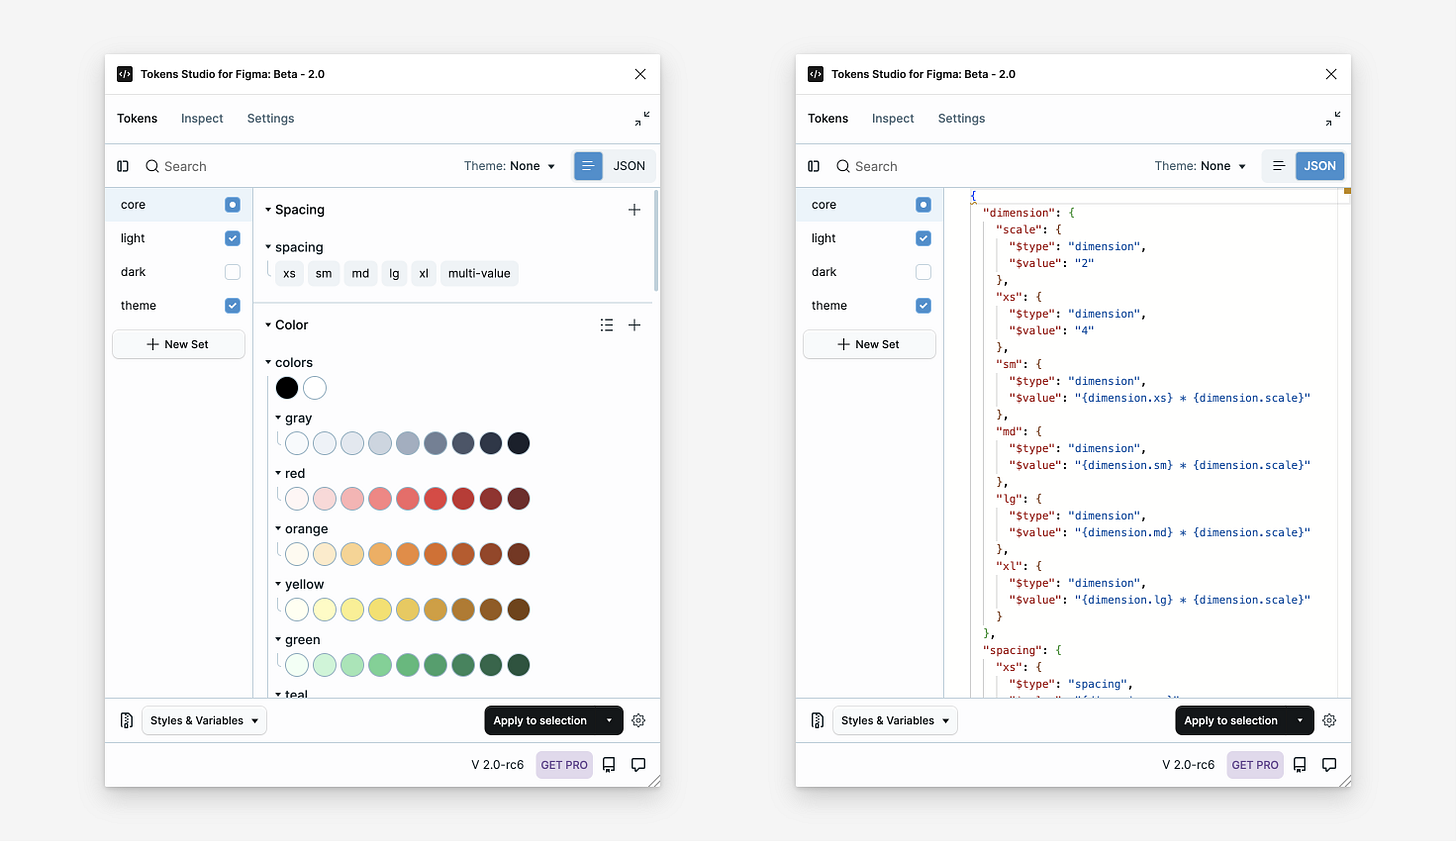The height and width of the screenshot is (841, 1456).
Task: Toggle light set checkbox in left window
Action: pos(232,238)
